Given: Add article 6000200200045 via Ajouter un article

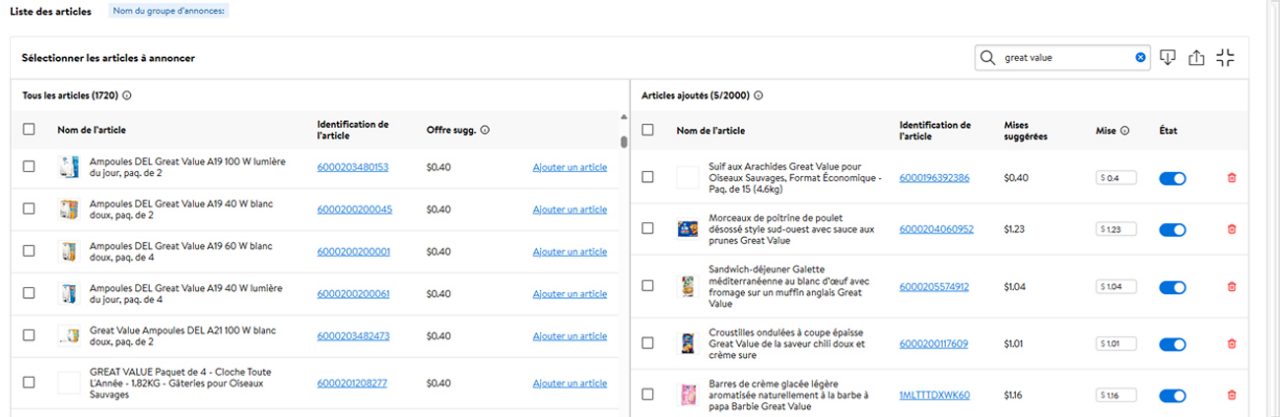Looking at the screenshot, I should 569,209.
